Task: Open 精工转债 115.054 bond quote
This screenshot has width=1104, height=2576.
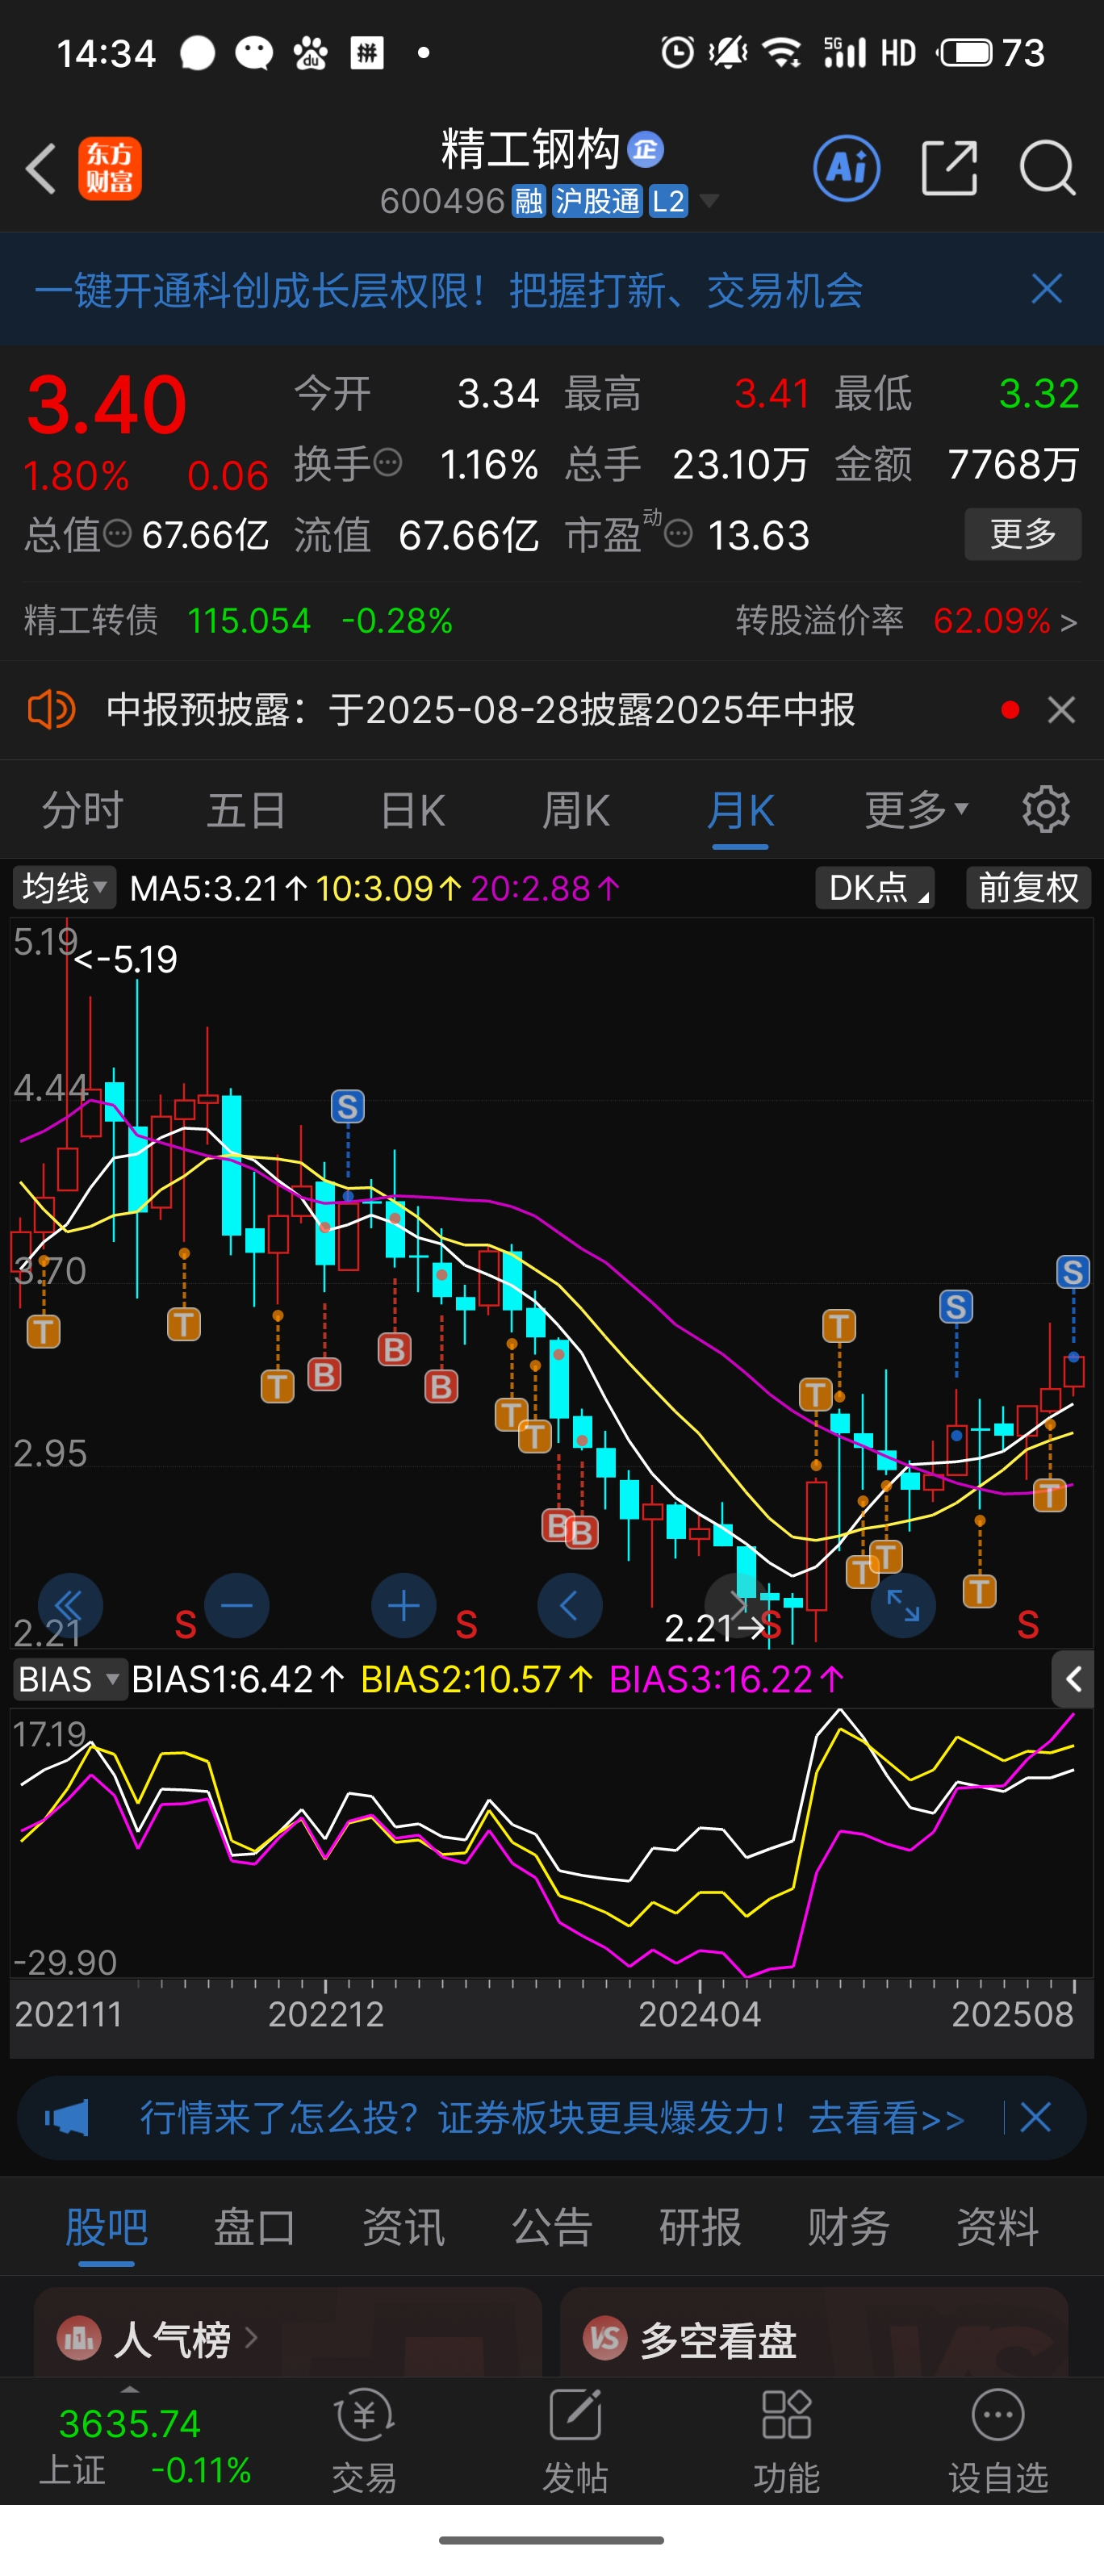Action: [x=238, y=621]
